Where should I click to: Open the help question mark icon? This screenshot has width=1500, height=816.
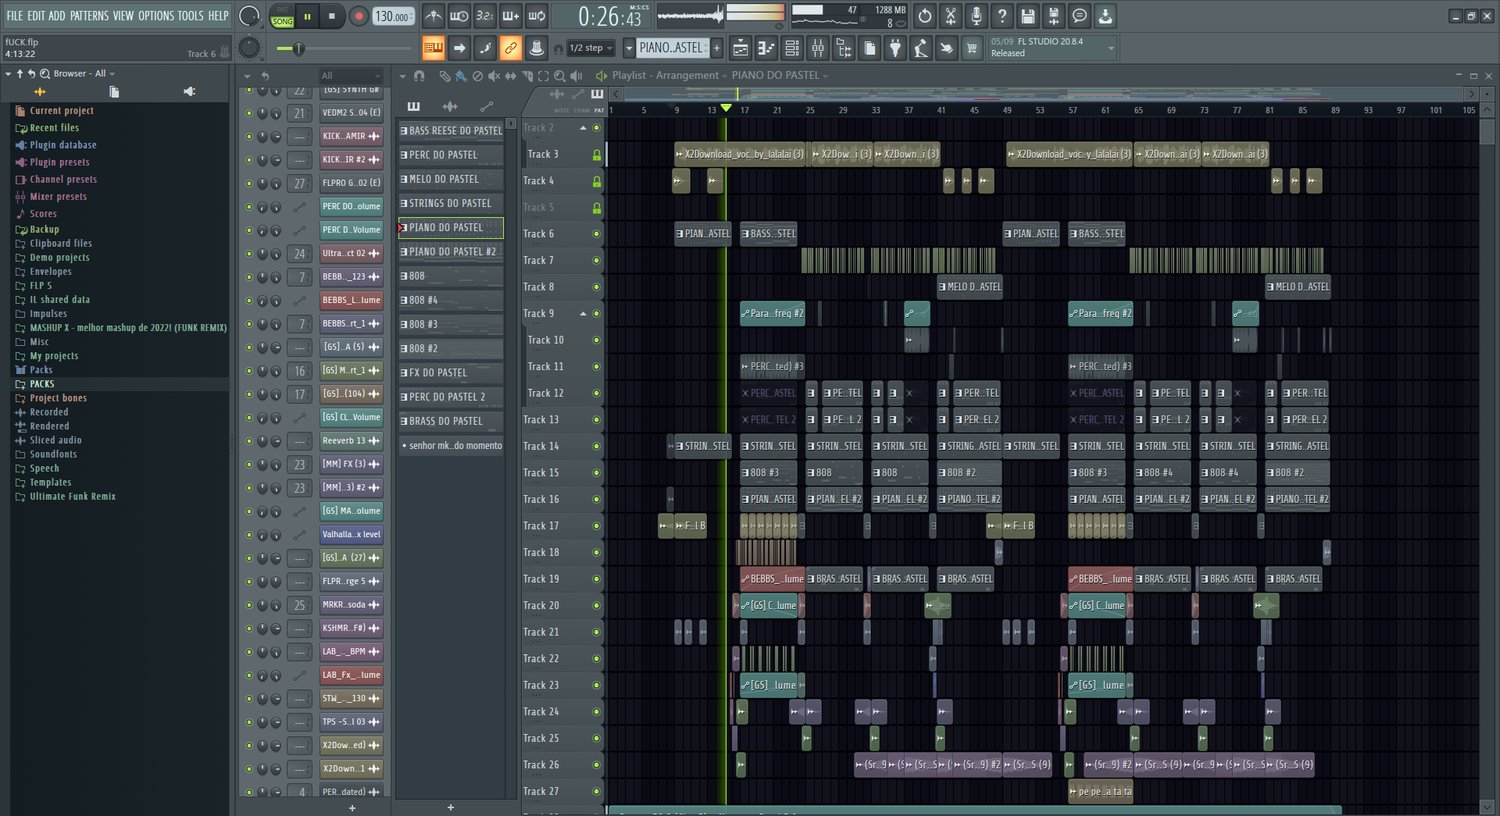1002,16
